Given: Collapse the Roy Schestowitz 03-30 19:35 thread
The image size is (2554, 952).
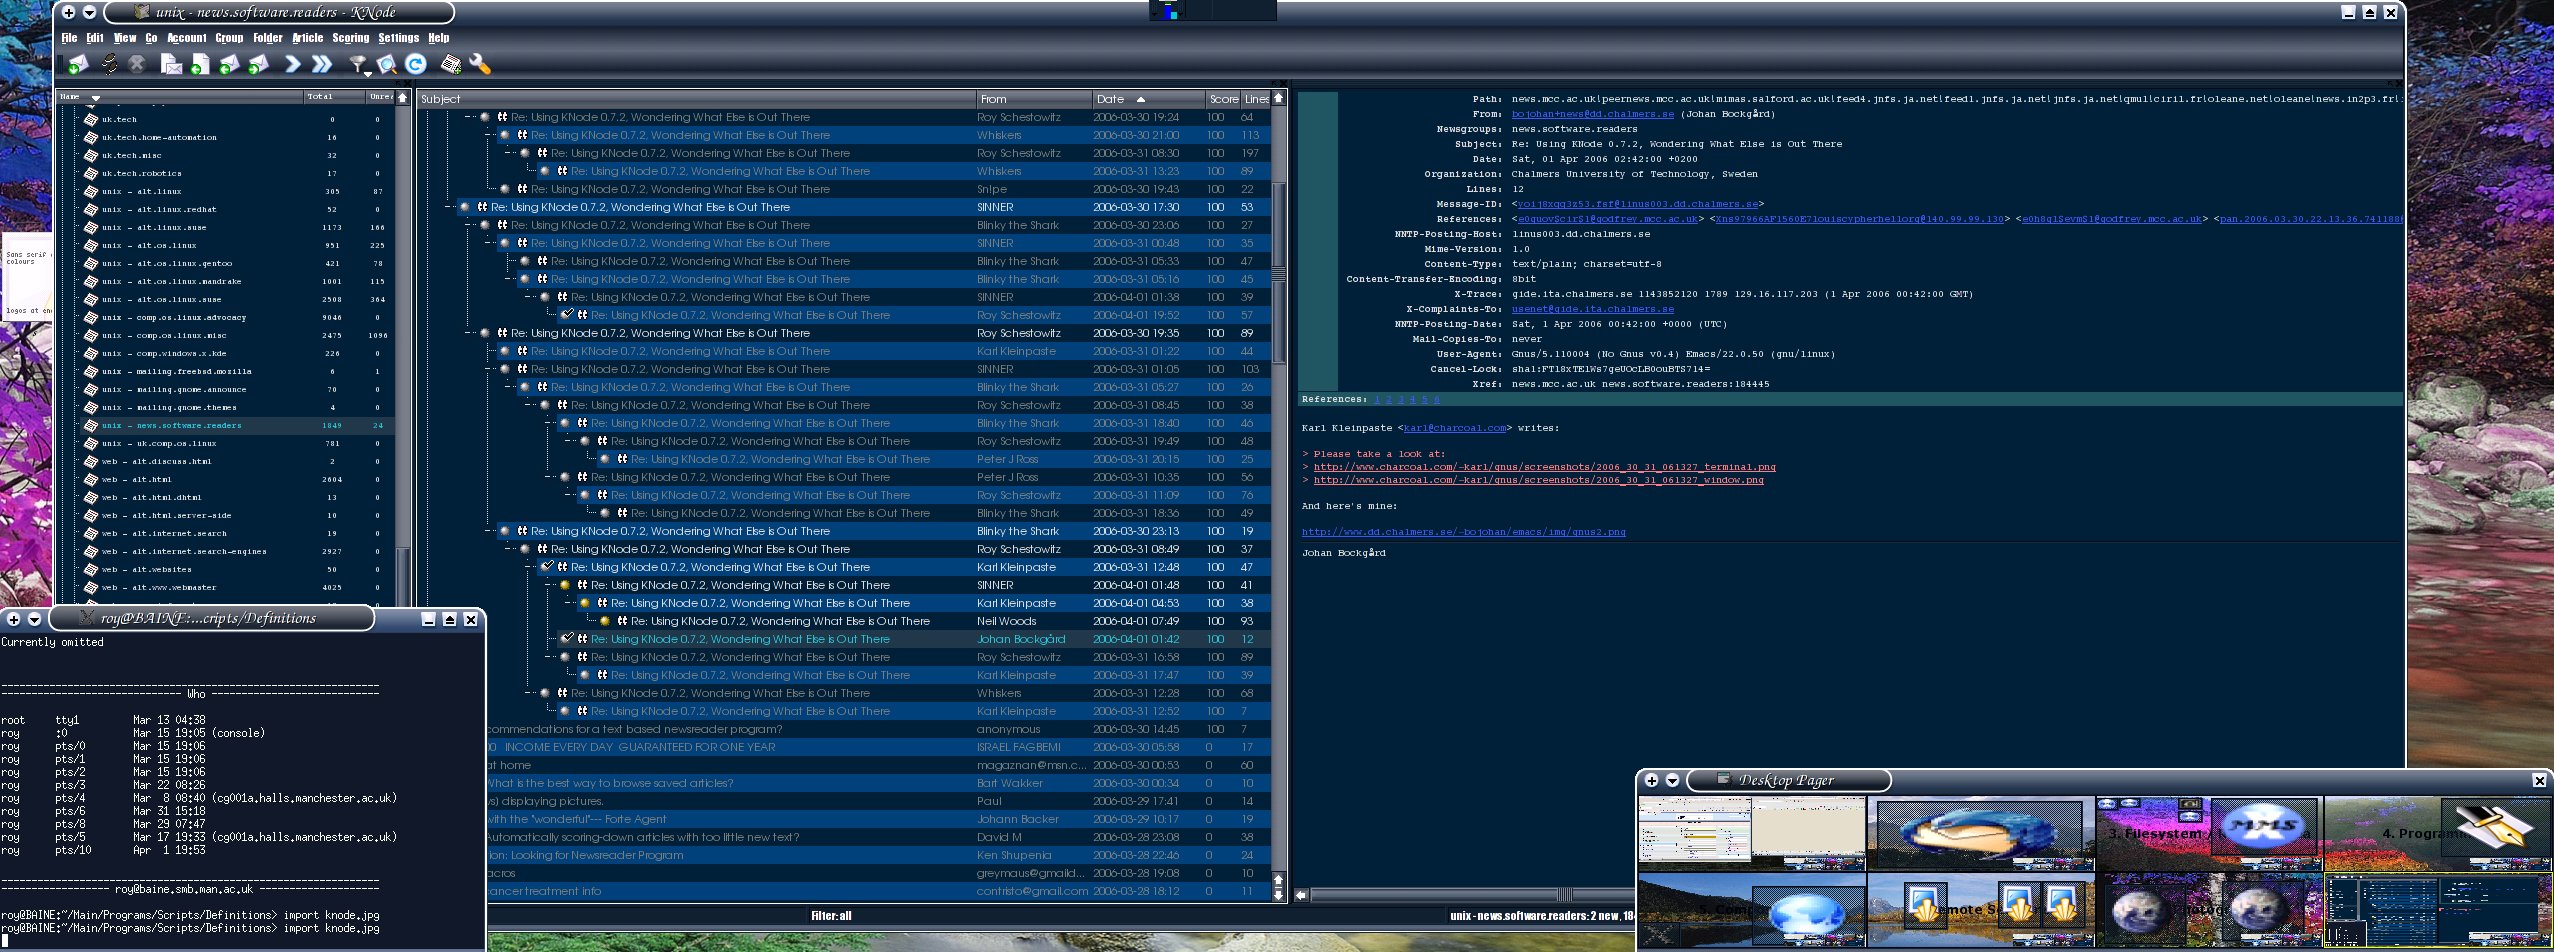Looking at the screenshot, I should pyautogui.click(x=467, y=333).
